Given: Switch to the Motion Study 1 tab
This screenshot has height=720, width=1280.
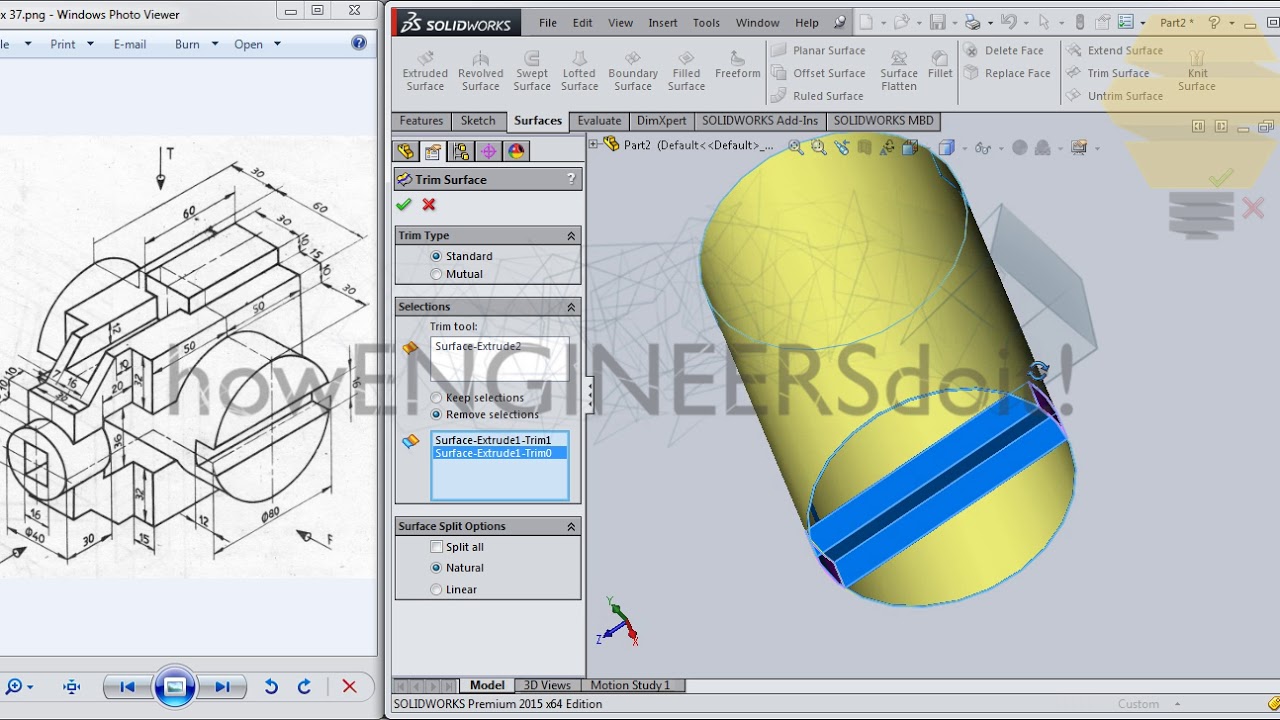Looking at the screenshot, I should point(630,685).
